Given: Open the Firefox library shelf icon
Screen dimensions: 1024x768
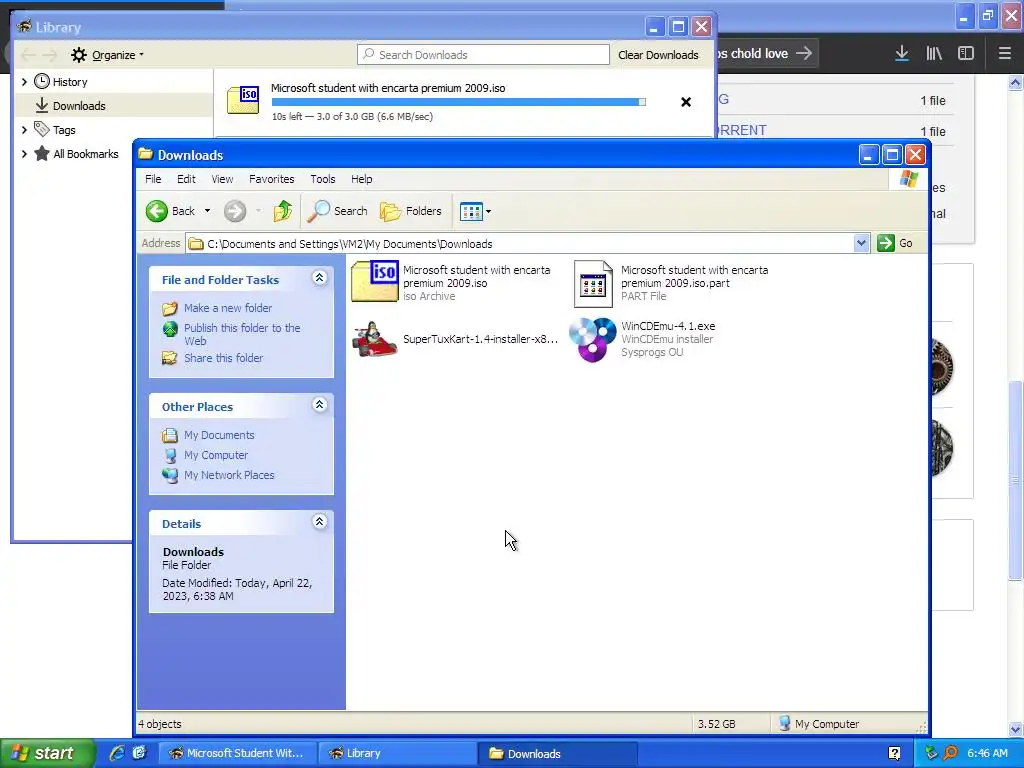Looking at the screenshot, I should (x=934, y=54).
